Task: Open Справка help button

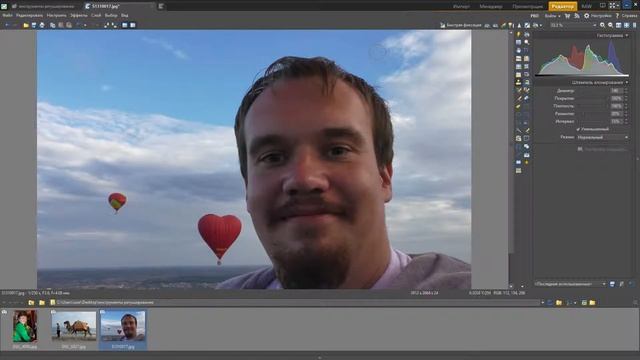Action: pyautogui.click(x=627, y=16)
